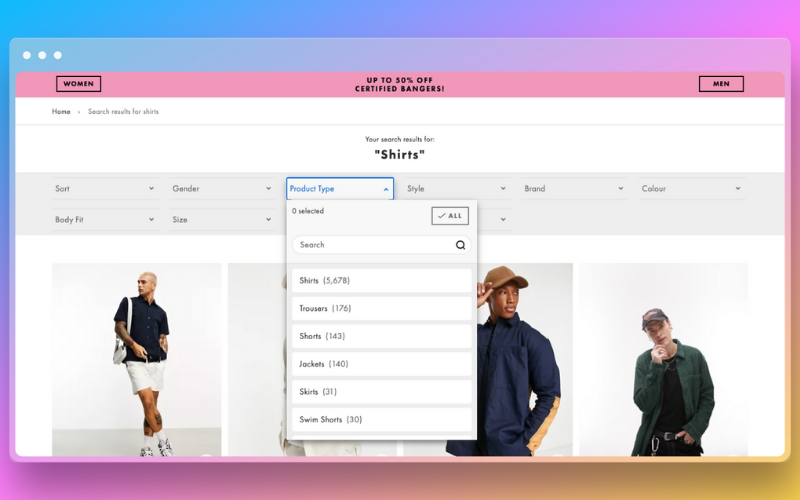Viewport: 800px width, 500px height.
Task: Click the first window control dot
Action: pyautogui.click(x=27, y=55)
